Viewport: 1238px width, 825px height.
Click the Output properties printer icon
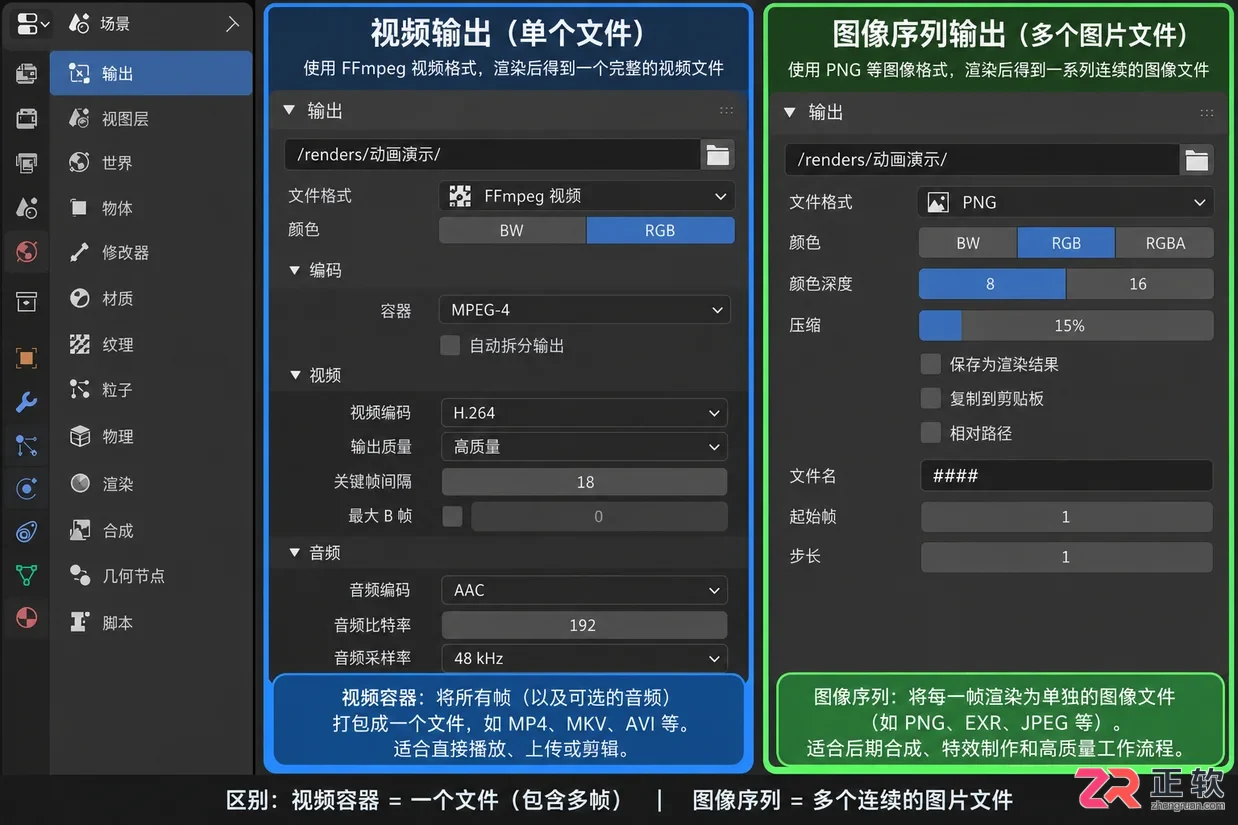[26, 118]
